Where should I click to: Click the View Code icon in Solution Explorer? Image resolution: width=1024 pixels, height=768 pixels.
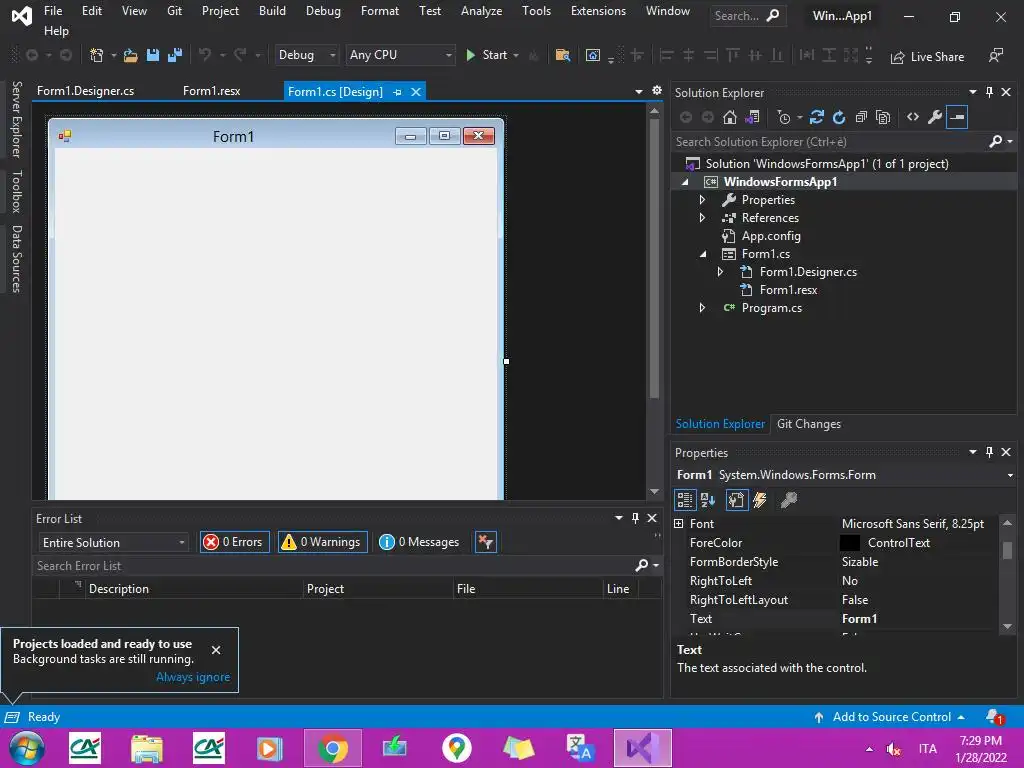[913, 117]
